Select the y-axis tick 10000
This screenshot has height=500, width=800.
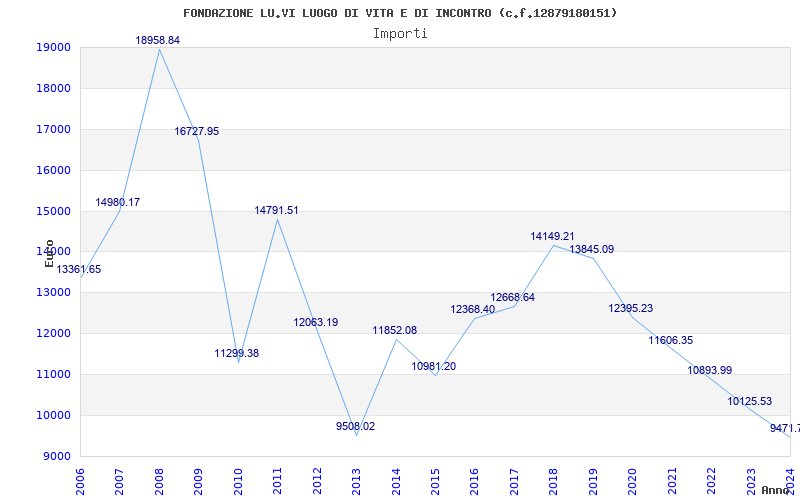(53, 415)
